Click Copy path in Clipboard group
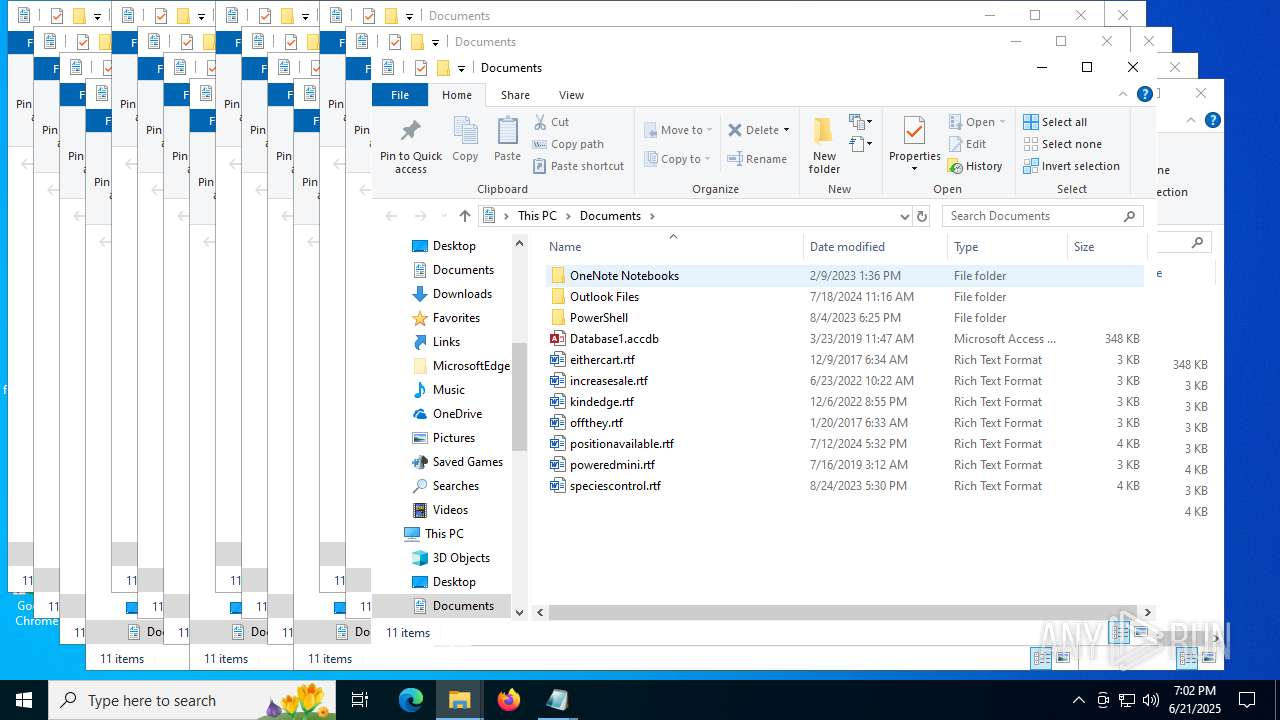The image size is (1280, 720). click(568, 144)
